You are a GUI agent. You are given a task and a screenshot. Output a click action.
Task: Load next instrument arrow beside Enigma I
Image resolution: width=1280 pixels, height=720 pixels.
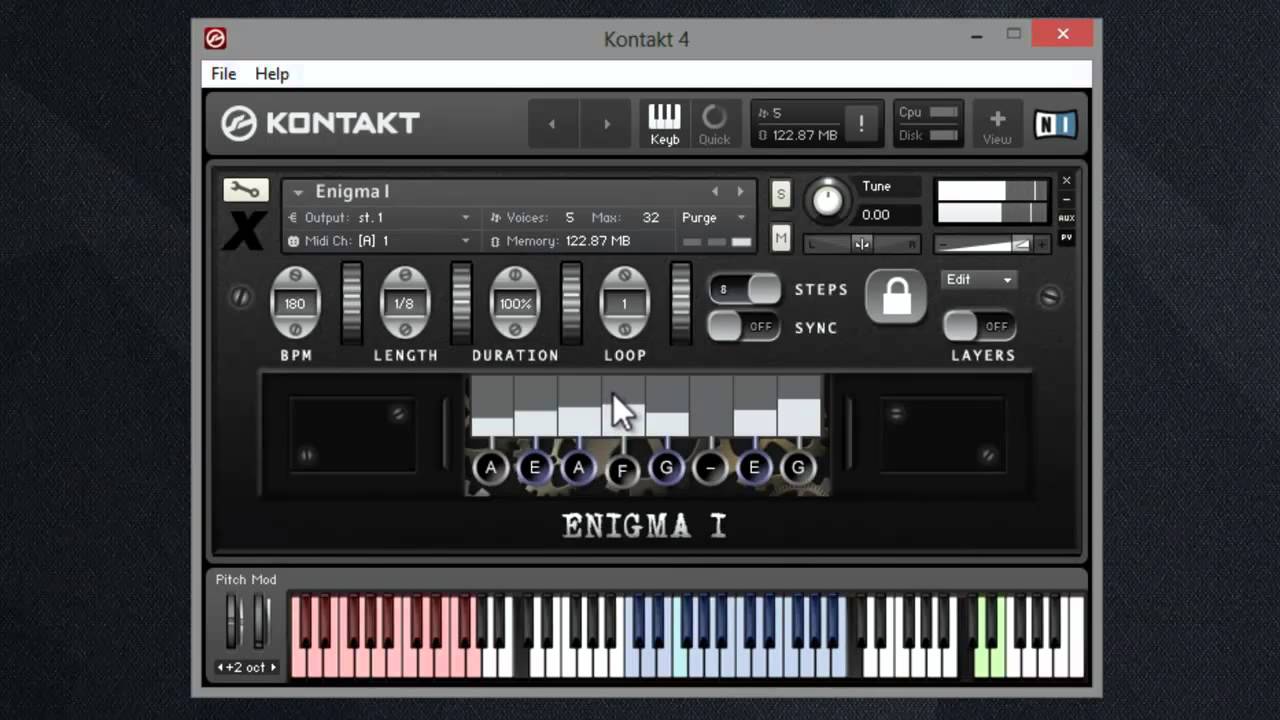tap(740, 191)
